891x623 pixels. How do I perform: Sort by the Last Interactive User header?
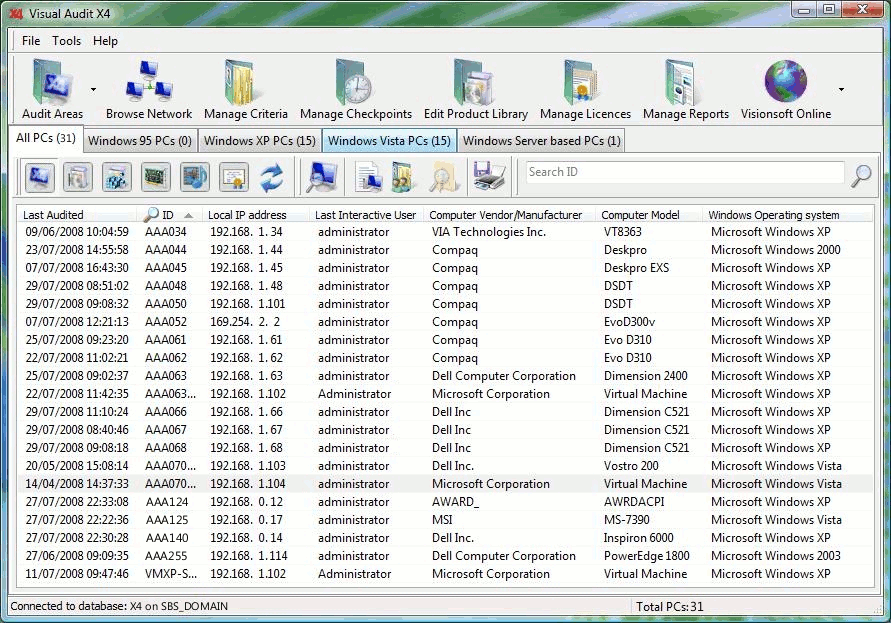tap(365, 215)
